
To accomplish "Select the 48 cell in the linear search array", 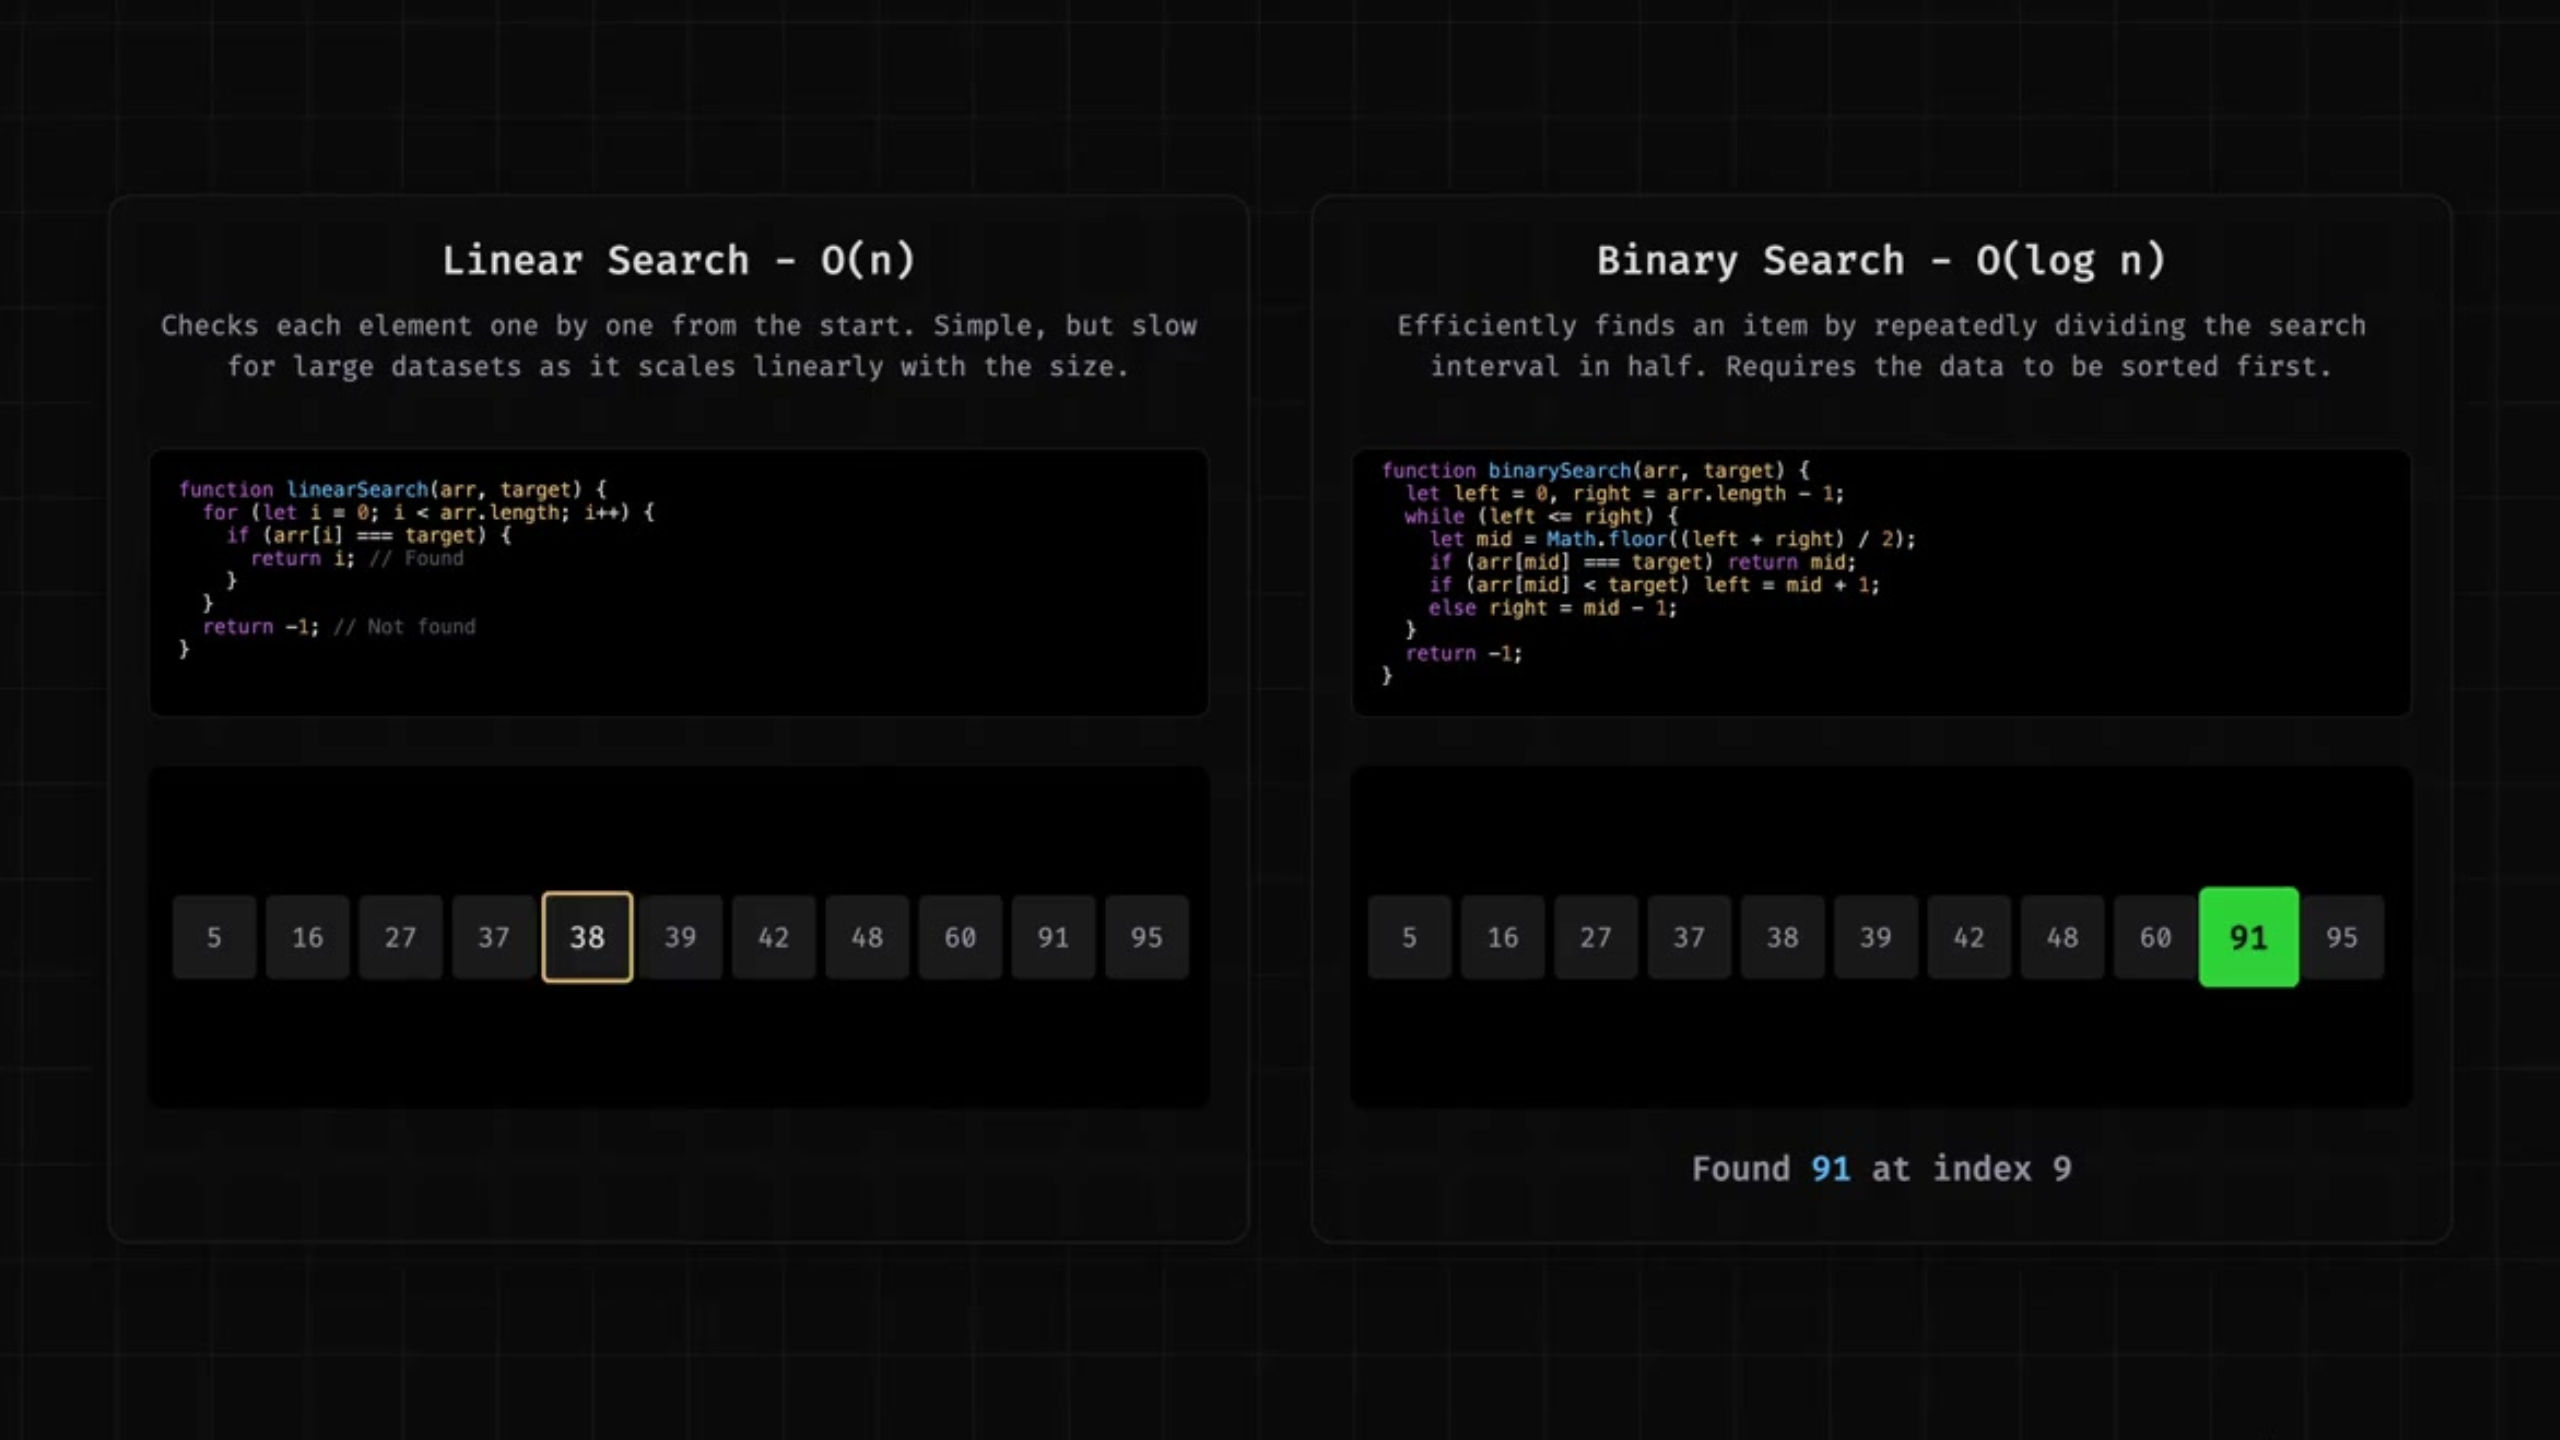I will pyautogui.click(x=867, y=936).
